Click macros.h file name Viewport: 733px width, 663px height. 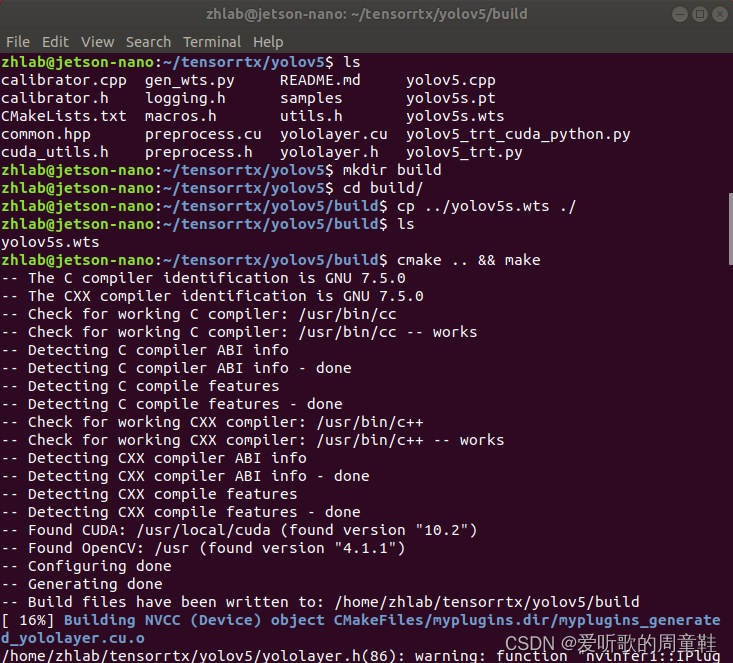coord(180,116)
